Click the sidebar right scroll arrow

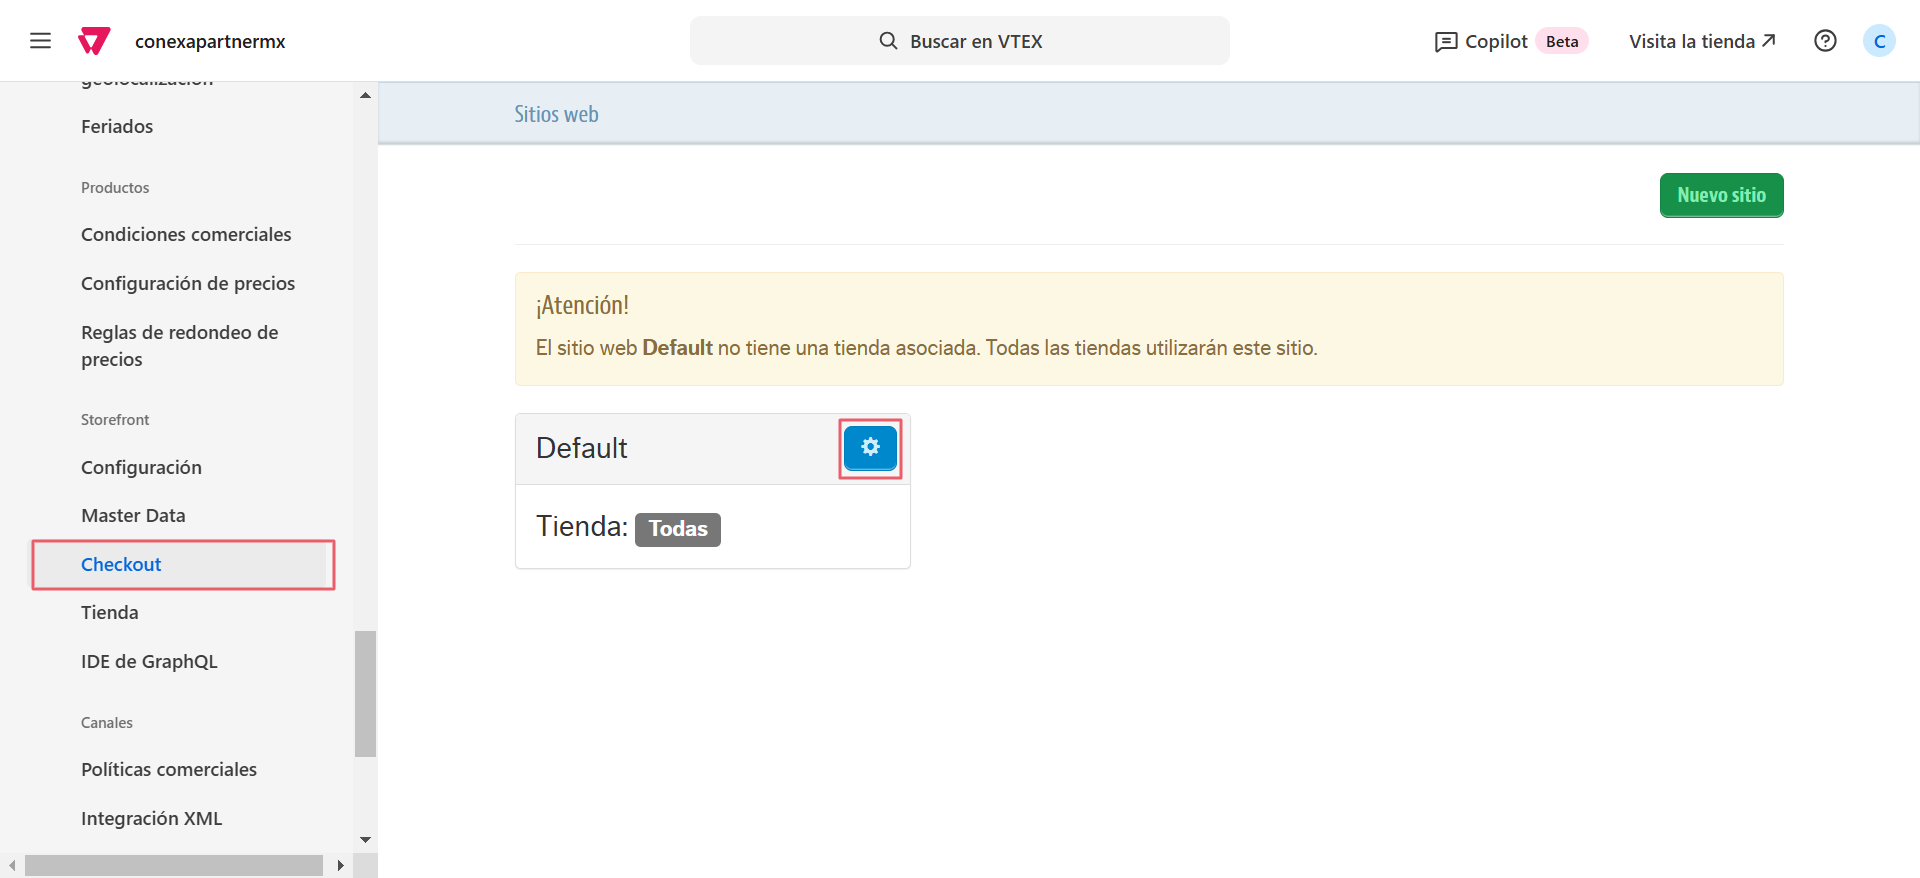click(x=340, y=865)
